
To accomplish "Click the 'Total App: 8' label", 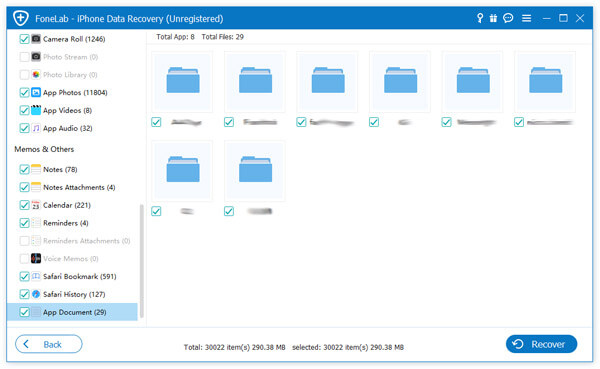I will coord(175,37).
